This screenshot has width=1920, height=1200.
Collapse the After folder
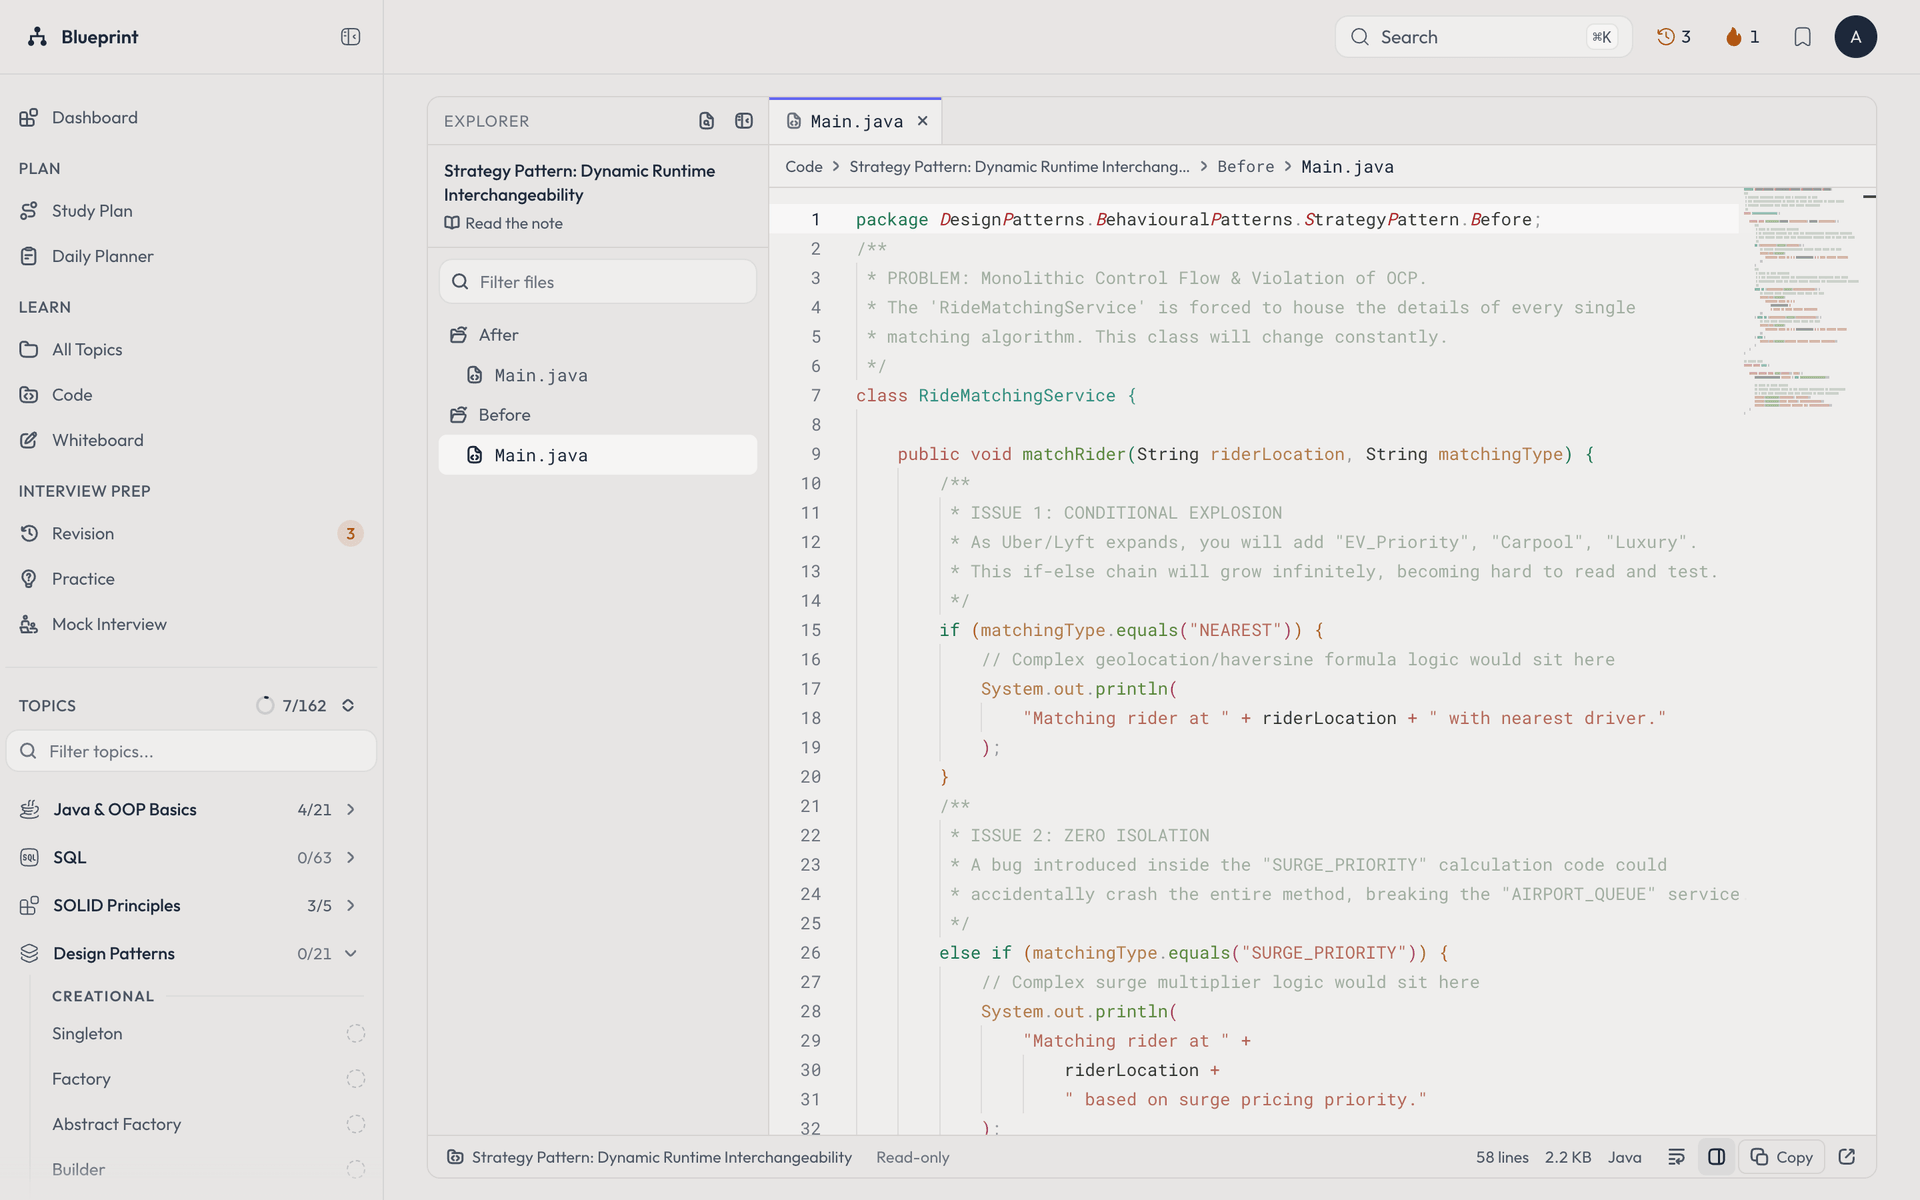[598, 335]
